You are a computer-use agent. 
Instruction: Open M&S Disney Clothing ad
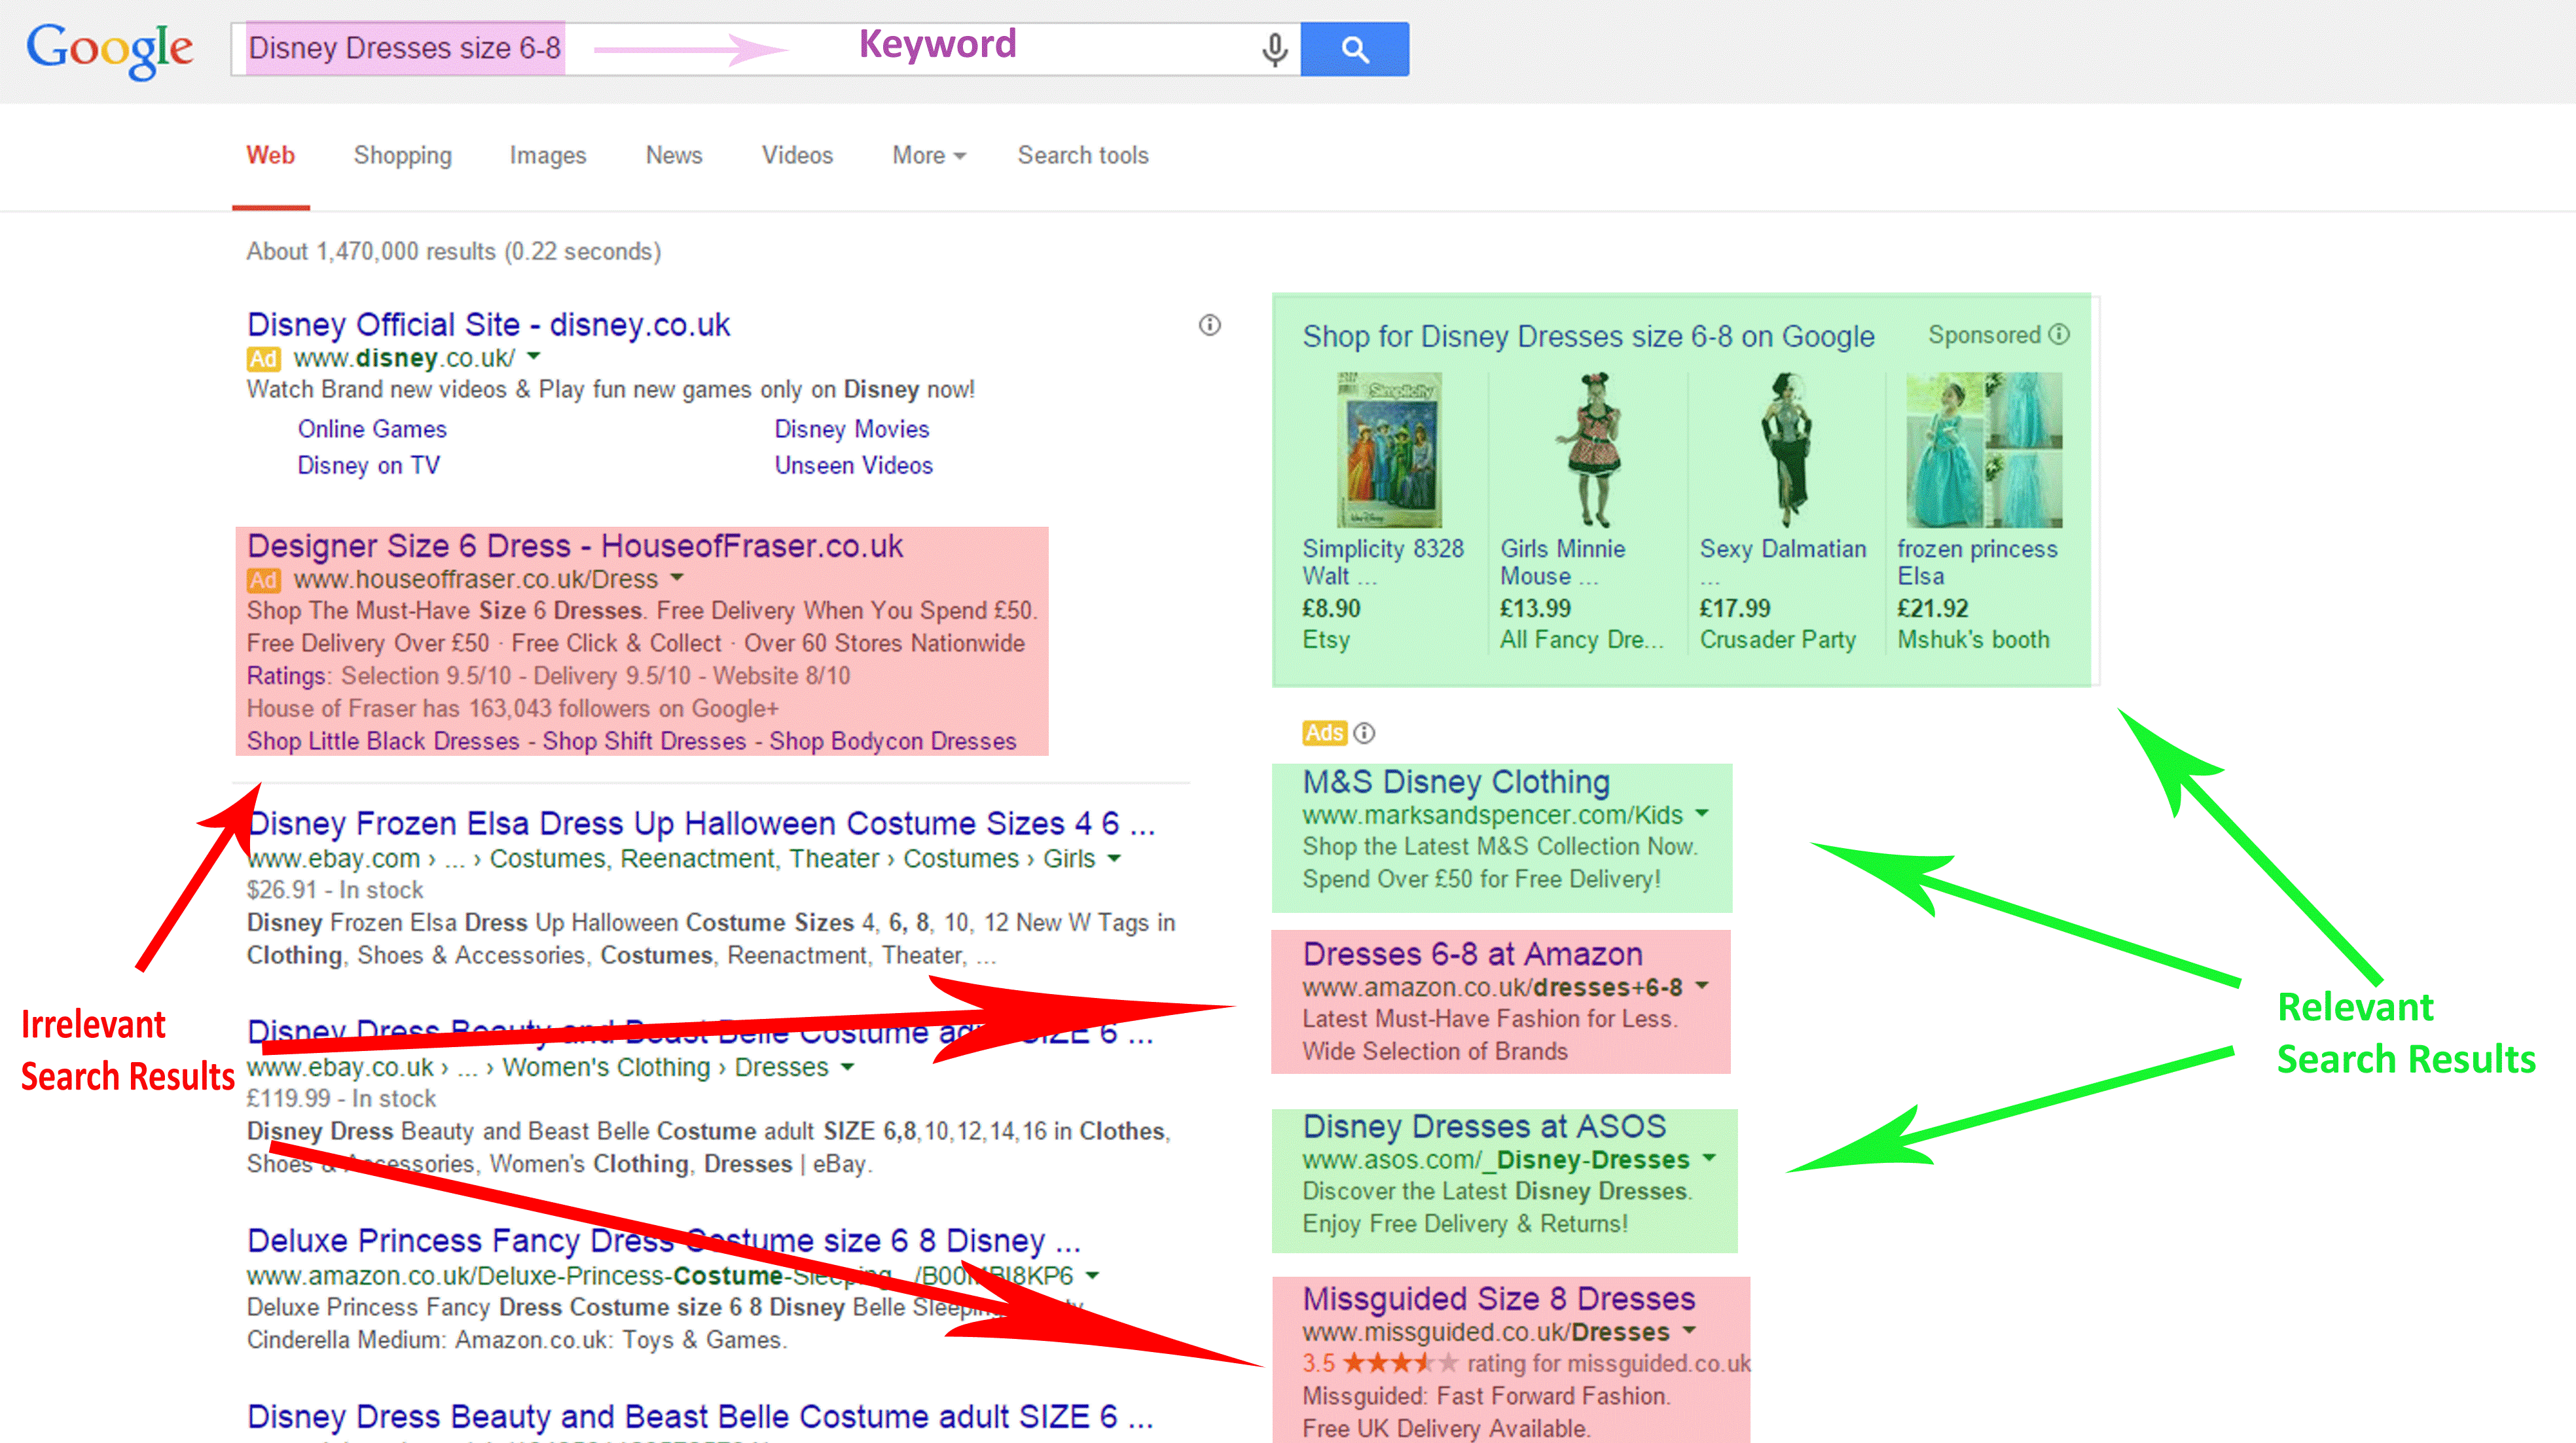click(1456, 782)
